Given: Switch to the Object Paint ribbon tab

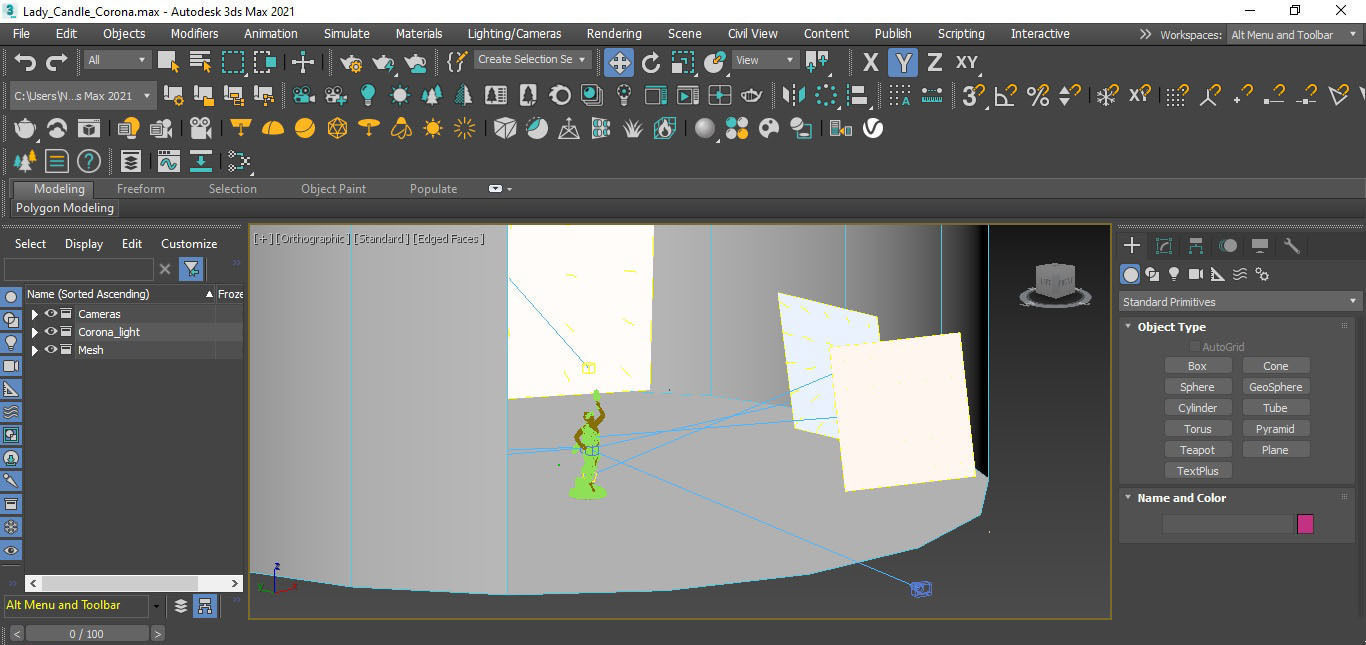Looking at the screenshot, I should tap(333, 188).
